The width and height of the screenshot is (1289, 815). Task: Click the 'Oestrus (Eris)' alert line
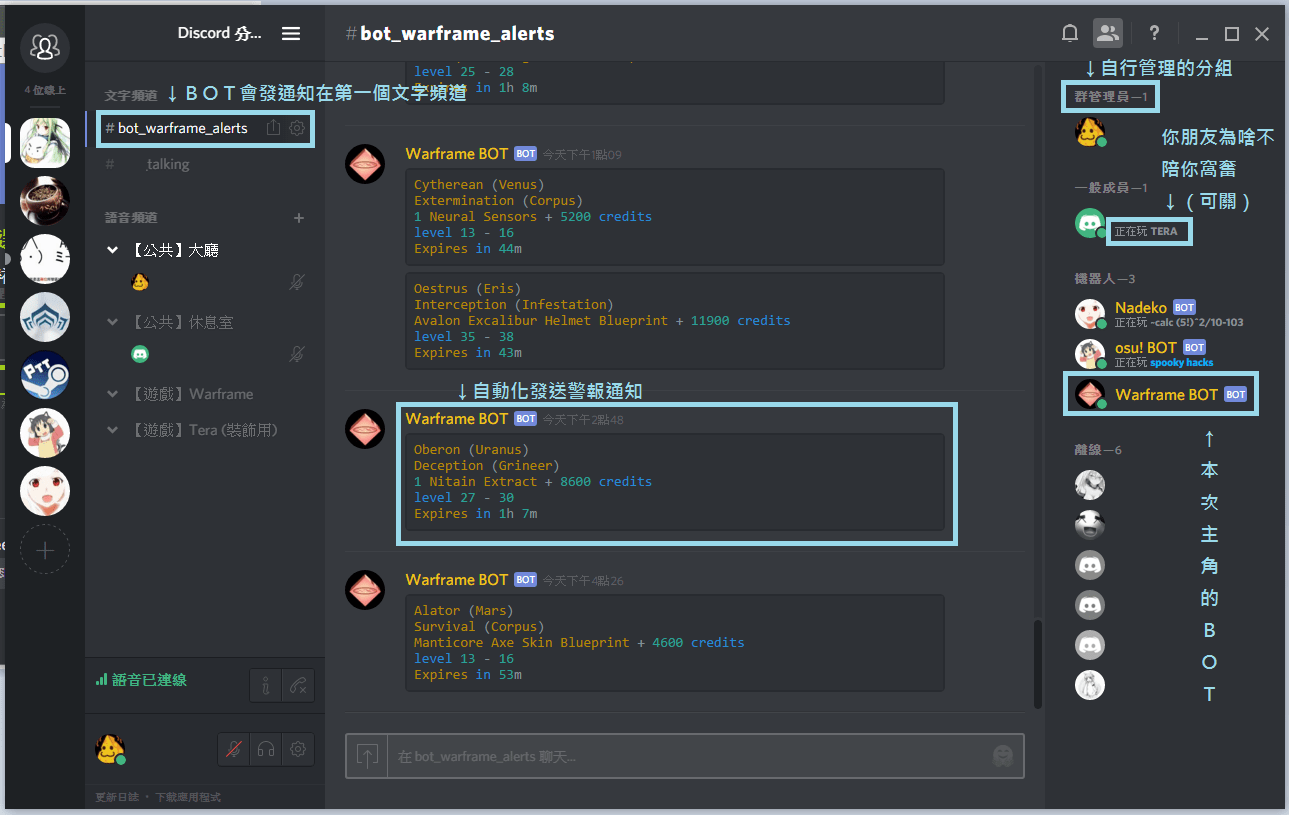click(467, 289)
